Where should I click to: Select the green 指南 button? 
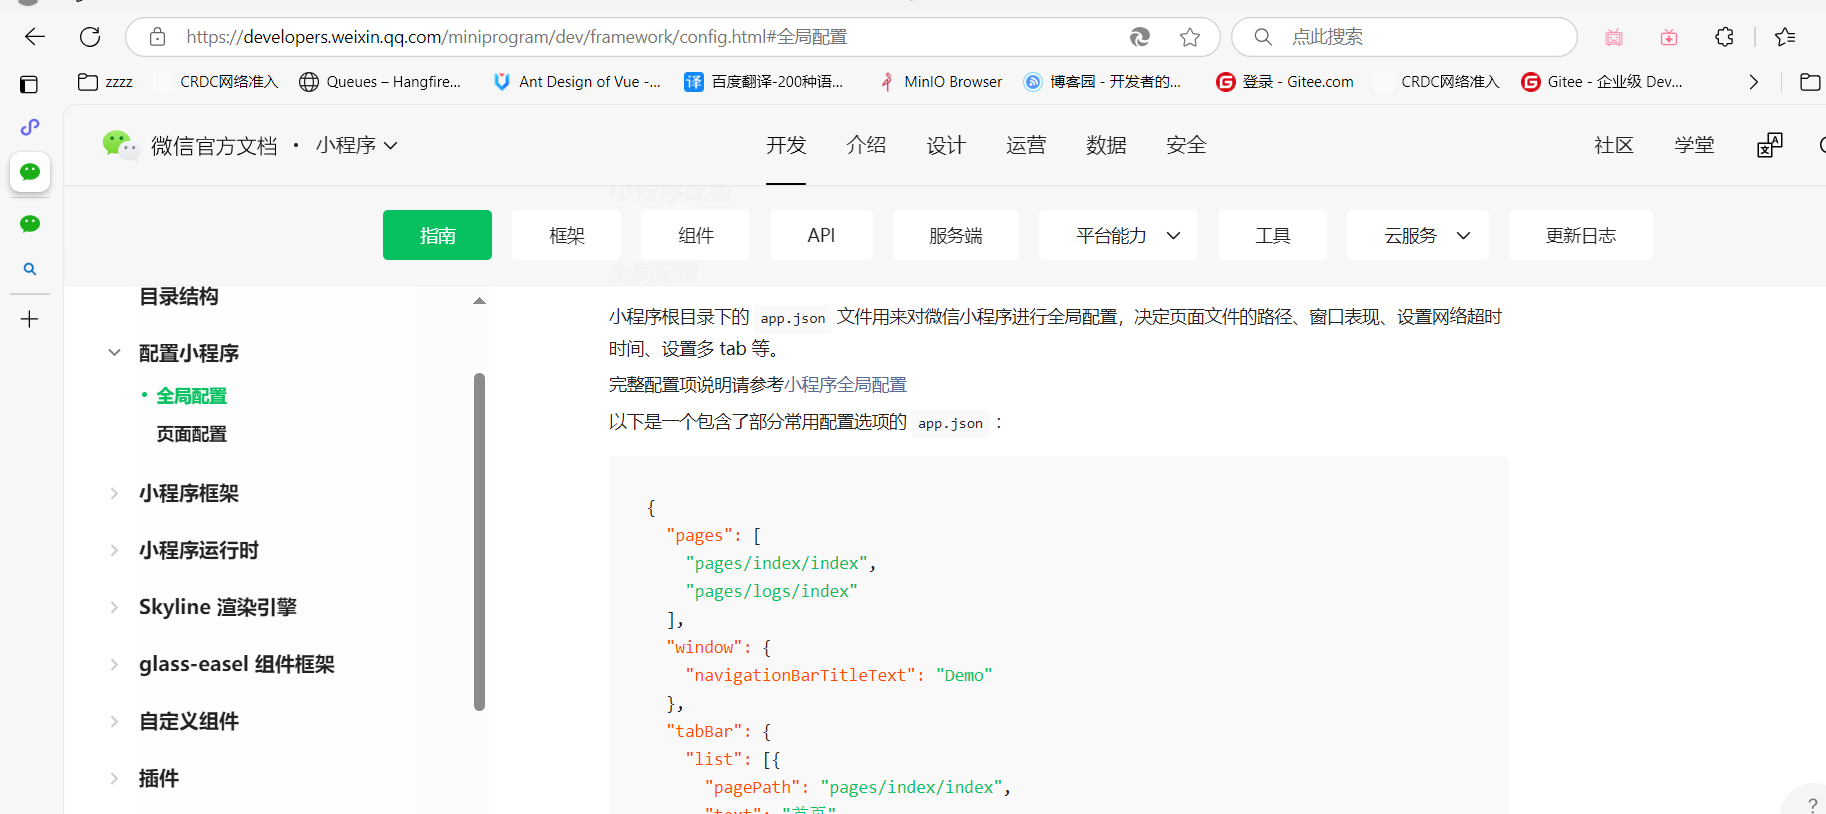pos(437,235)
